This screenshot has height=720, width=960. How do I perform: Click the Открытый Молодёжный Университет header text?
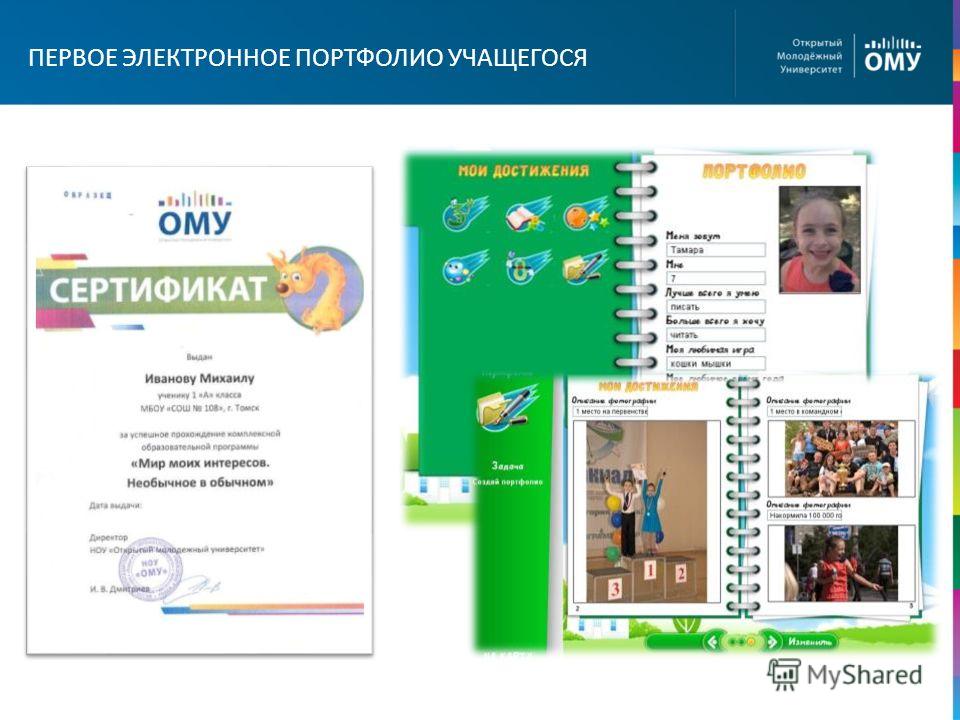(x=809, y=56)
